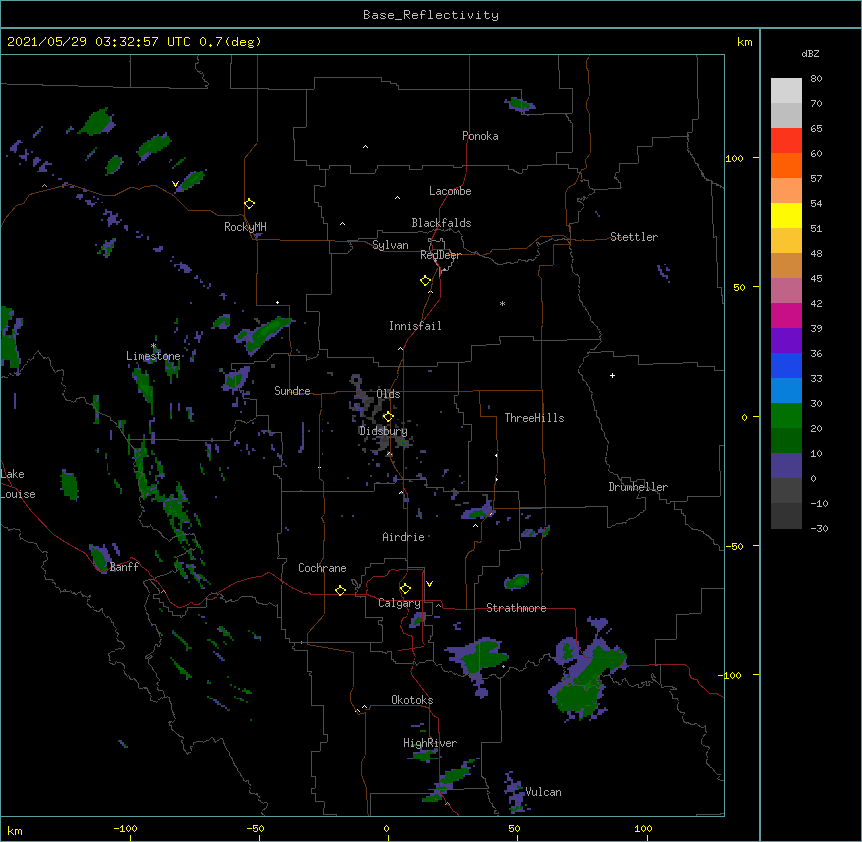Click the white plus marker west of Drumheller
This screenshot has height=842, width=862.
coord(612,375)
